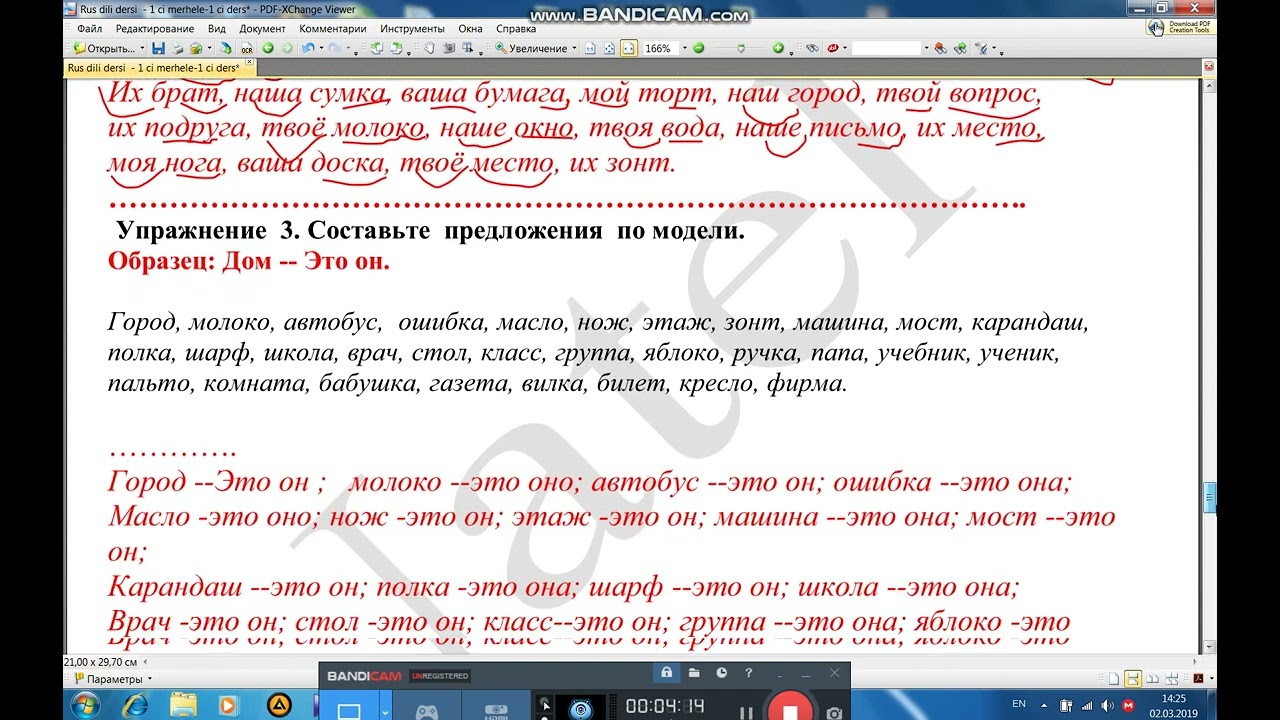The height and width of the screenshot is (720, 1280).
Task: Select the text Select tool
Action: [x=468, y=48]
